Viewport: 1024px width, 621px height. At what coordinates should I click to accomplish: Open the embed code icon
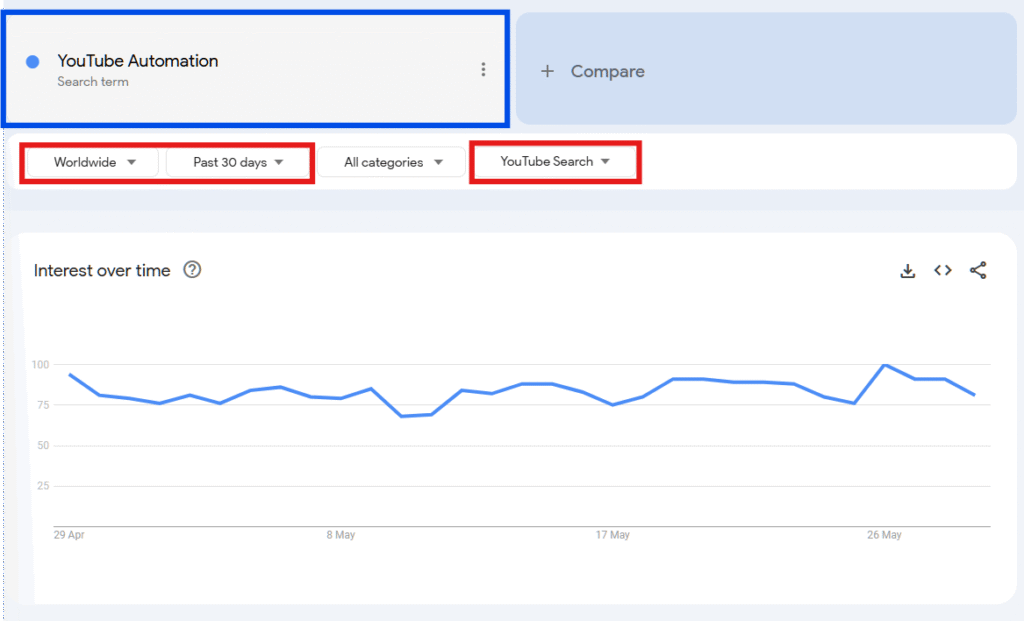click(942, 270)
